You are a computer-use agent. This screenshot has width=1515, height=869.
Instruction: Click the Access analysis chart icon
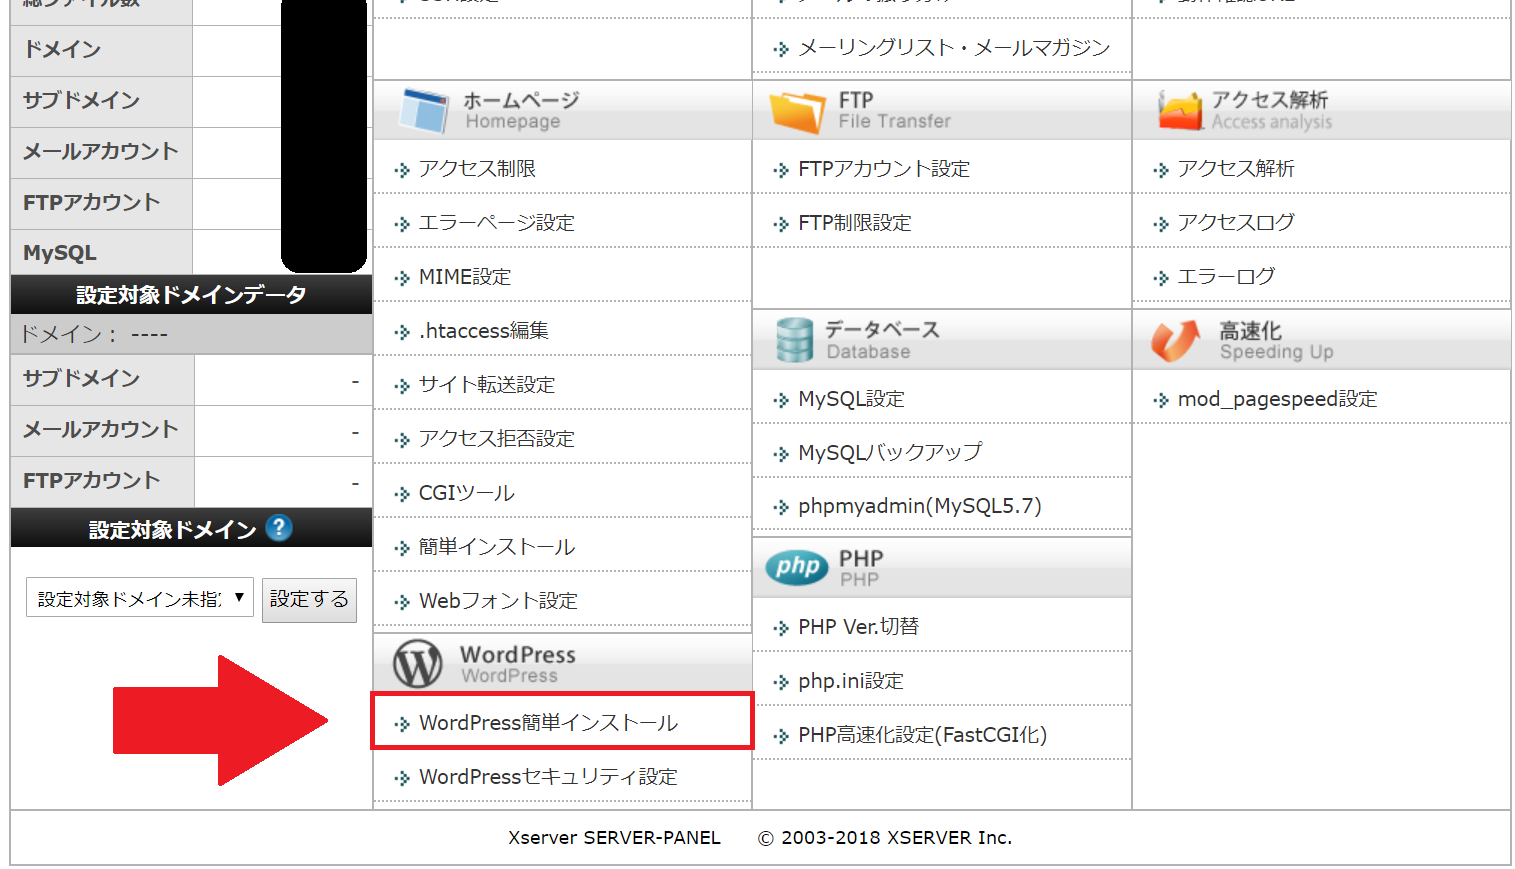coord(1180,110)
